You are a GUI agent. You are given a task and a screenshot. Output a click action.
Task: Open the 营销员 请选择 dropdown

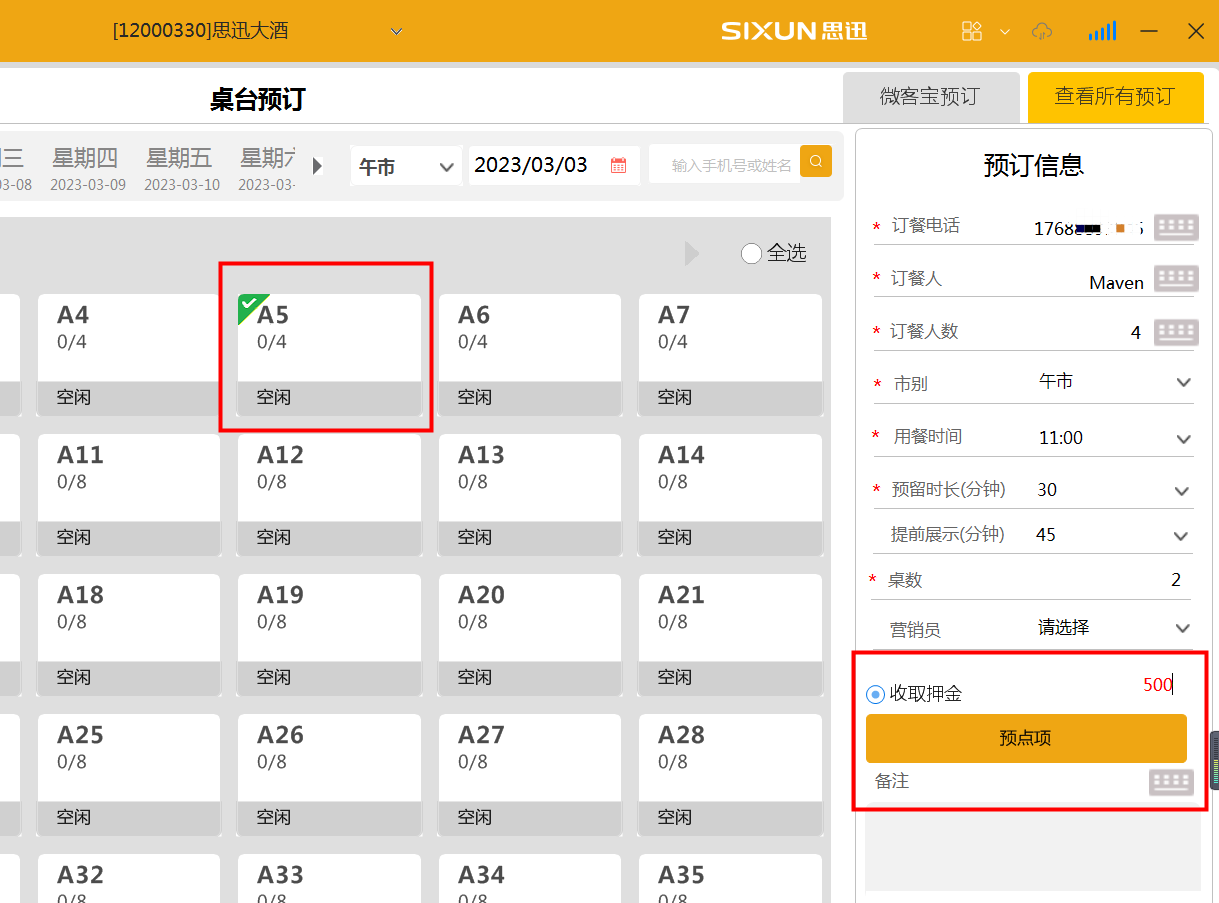1183,629
